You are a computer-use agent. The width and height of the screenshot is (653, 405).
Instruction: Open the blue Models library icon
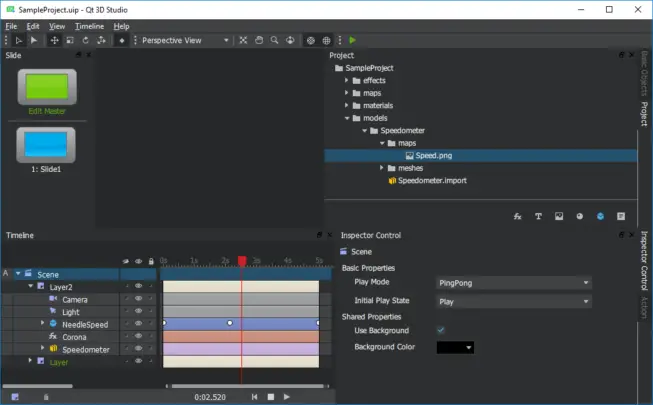[601, 216]
